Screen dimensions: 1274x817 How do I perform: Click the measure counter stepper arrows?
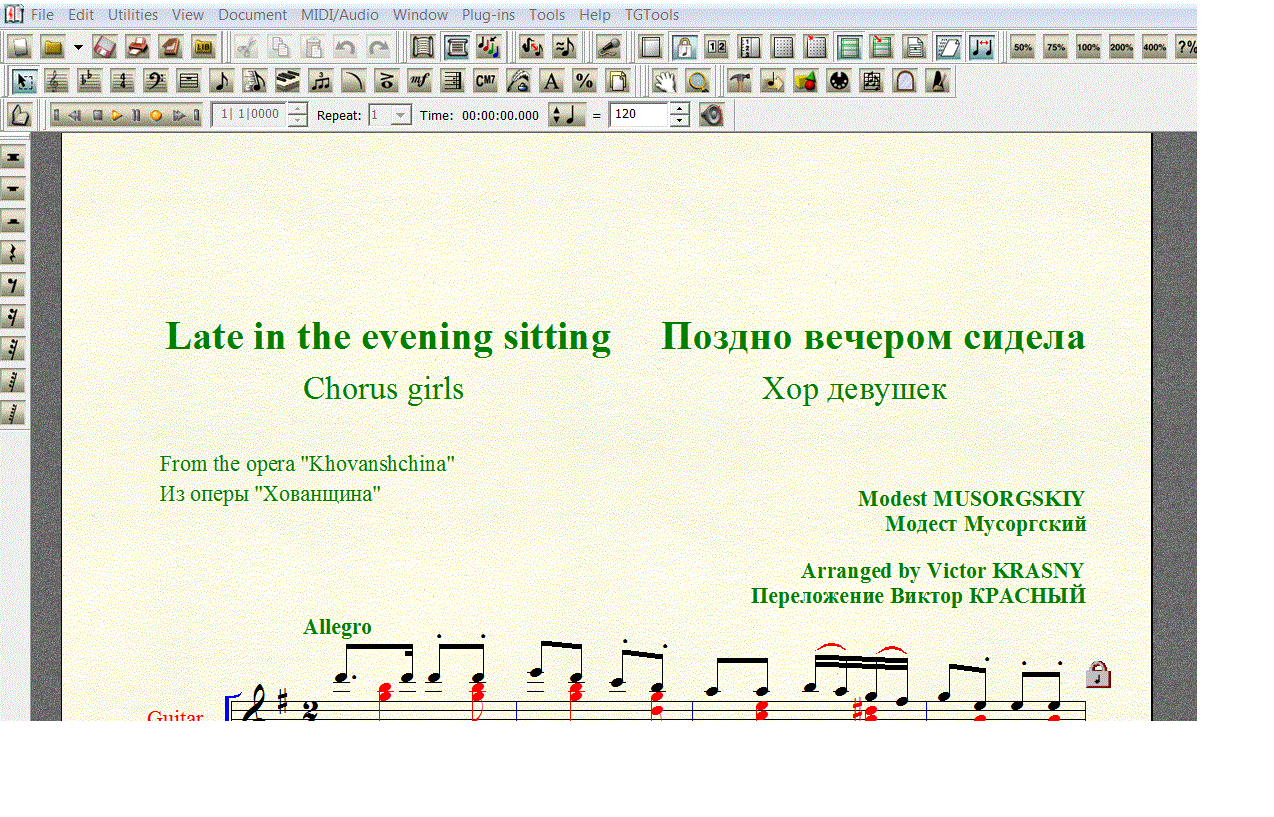(298, 115)
